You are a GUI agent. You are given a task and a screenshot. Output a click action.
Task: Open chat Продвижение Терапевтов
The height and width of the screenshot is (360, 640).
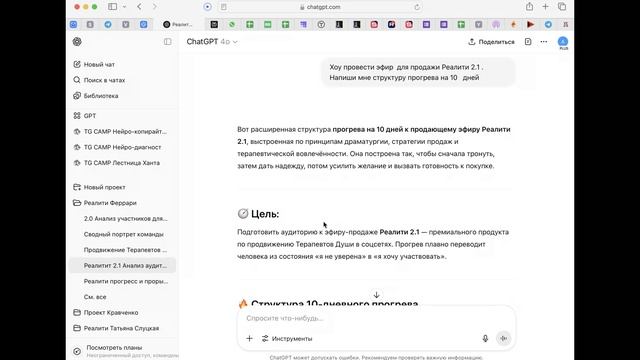pyautogui.click(x=125, y=250)
